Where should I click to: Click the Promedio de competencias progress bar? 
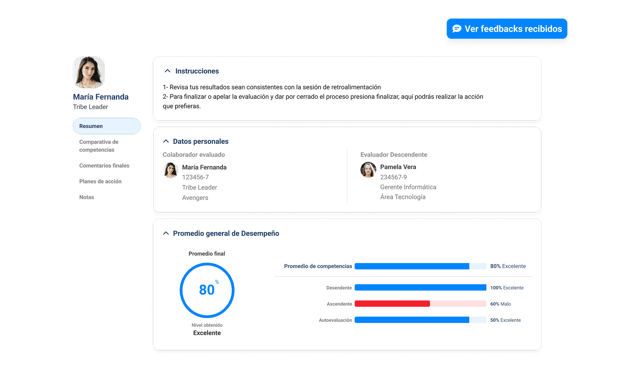click(420, 266)
